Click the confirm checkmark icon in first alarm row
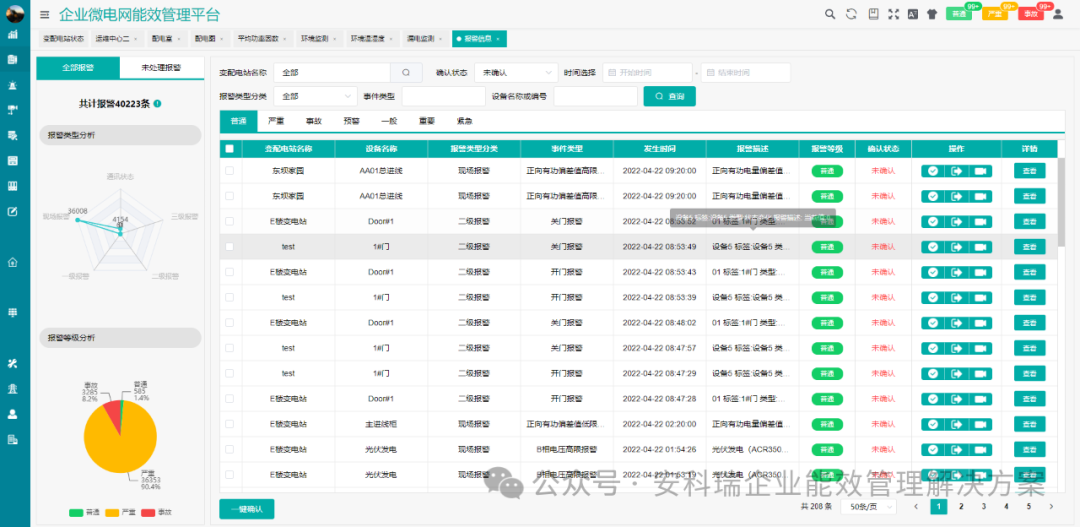The height and width of the screenshot is (527, 1080). 932,171
